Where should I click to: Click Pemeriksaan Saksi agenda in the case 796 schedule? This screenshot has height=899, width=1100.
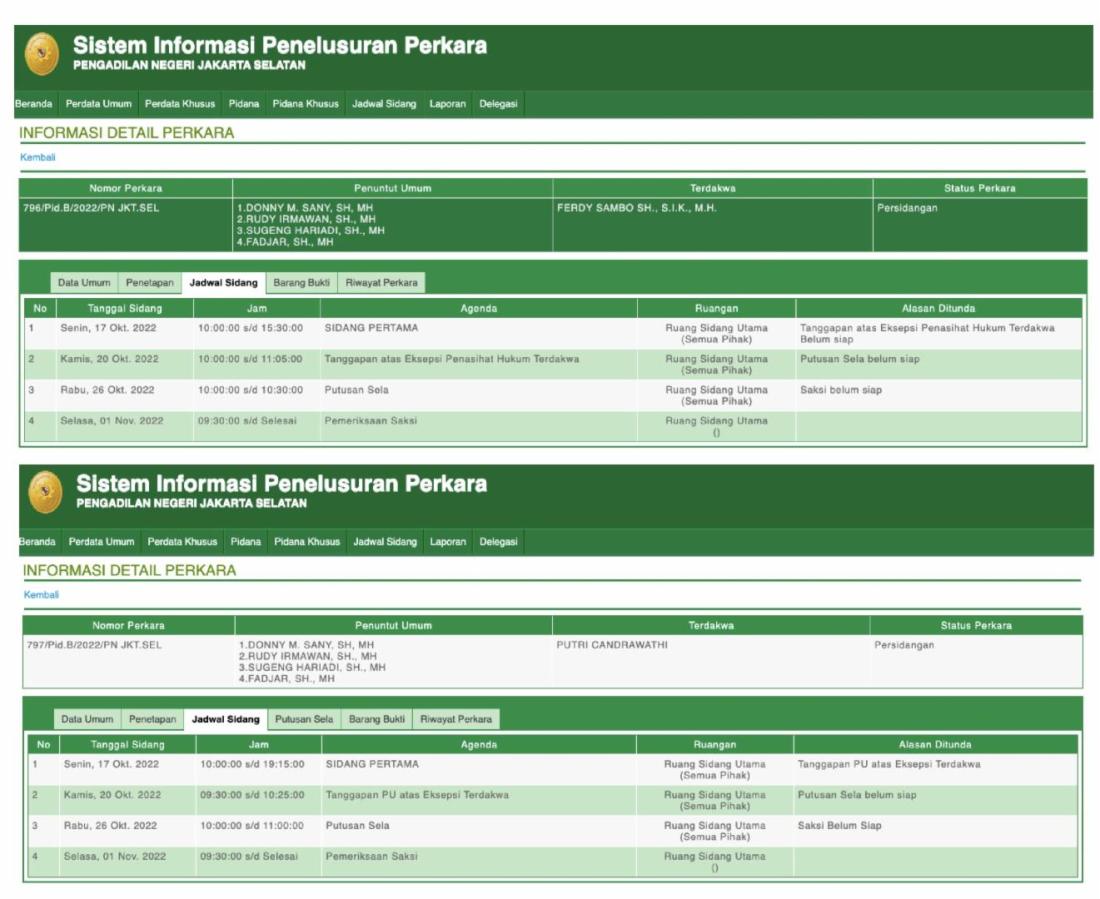coord(370,420)
